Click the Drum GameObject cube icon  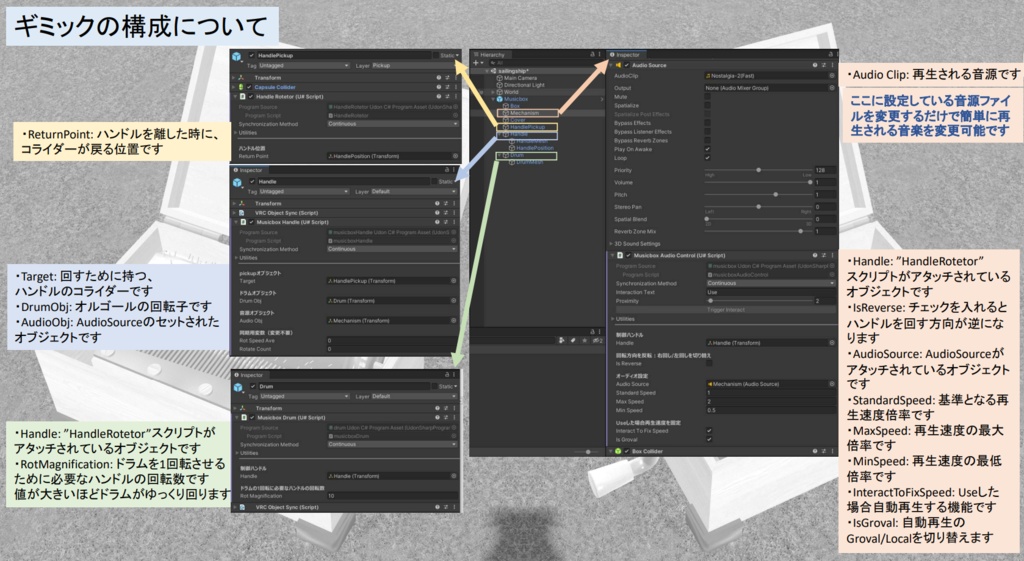coord(237,389)
